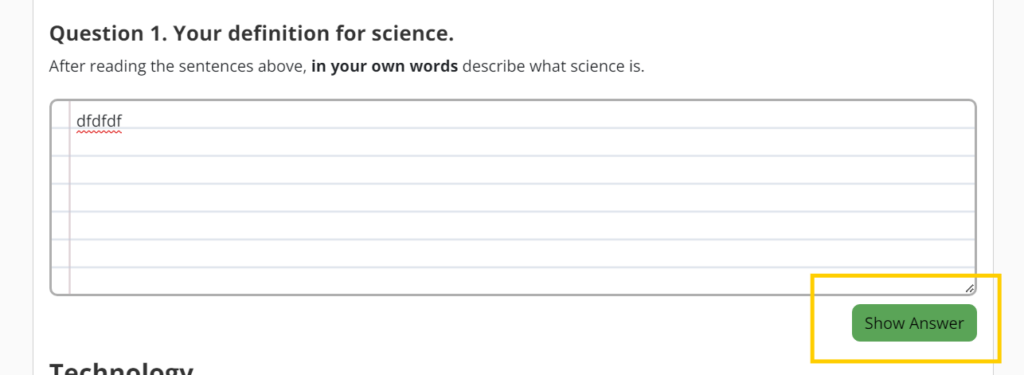Click the "Question 1. Your definition for science." heading
This screenshot has width=1024, height=375.
tap(251, 34)
